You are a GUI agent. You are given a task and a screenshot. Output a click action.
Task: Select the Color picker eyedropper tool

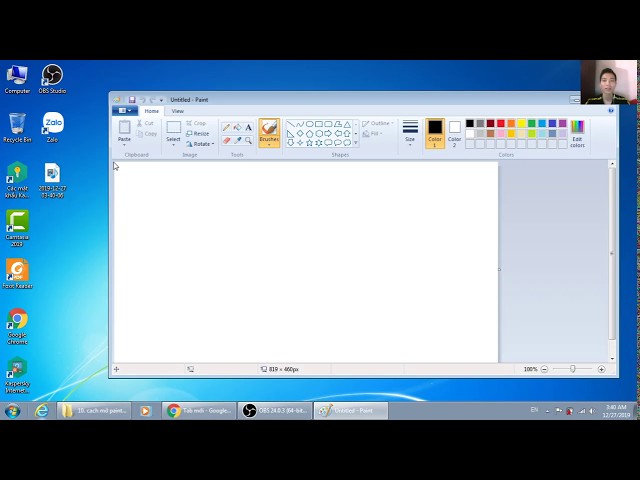tap(237, 140)
